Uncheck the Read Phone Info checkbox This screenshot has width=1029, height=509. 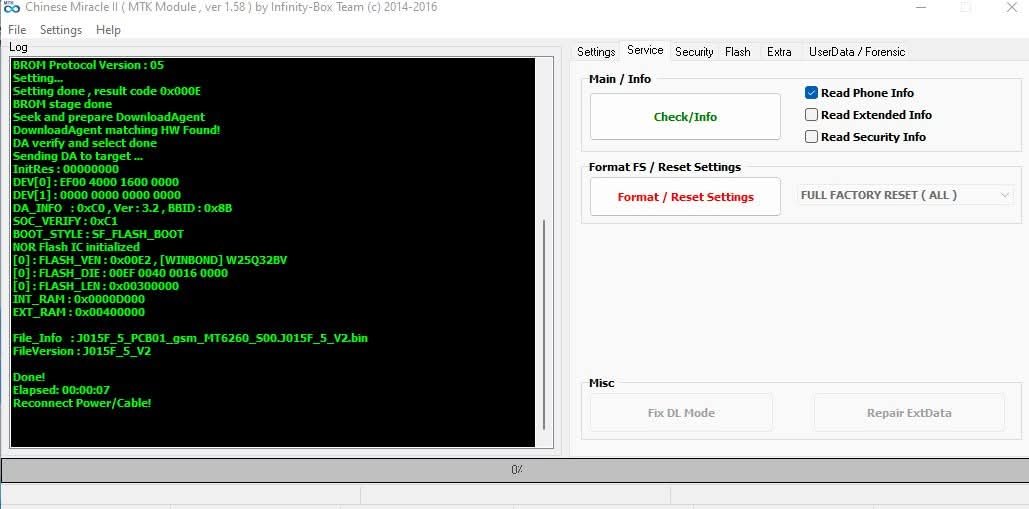[x=812, y=93]
